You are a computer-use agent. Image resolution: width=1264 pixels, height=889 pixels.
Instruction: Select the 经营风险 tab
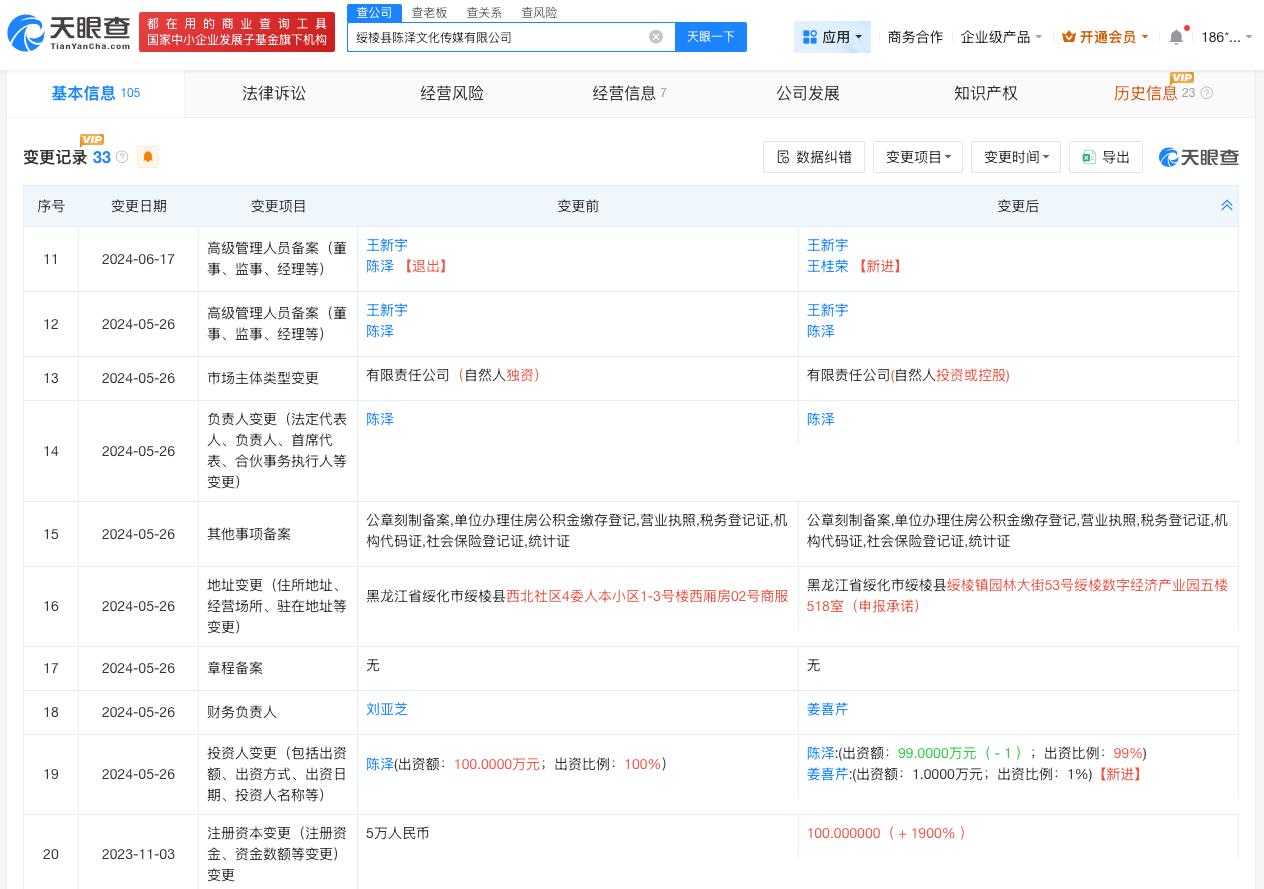click(x=452, y=93)
